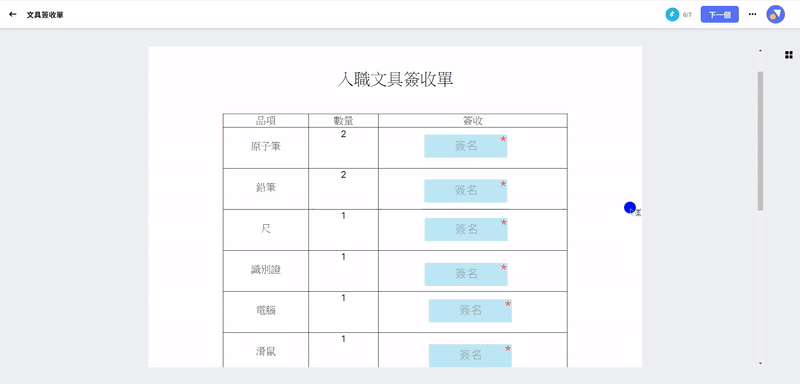Click the 原子筆 item cell

click(265, 147)
